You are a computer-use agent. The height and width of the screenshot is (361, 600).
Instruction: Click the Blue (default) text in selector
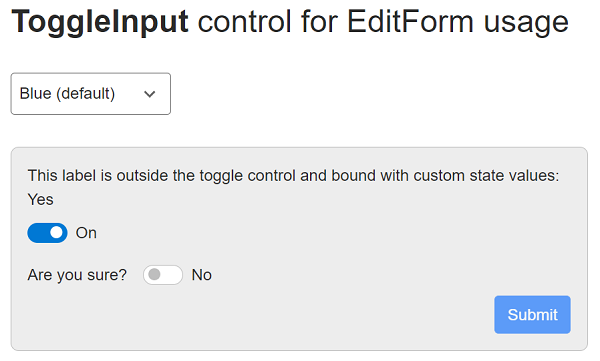67,94
